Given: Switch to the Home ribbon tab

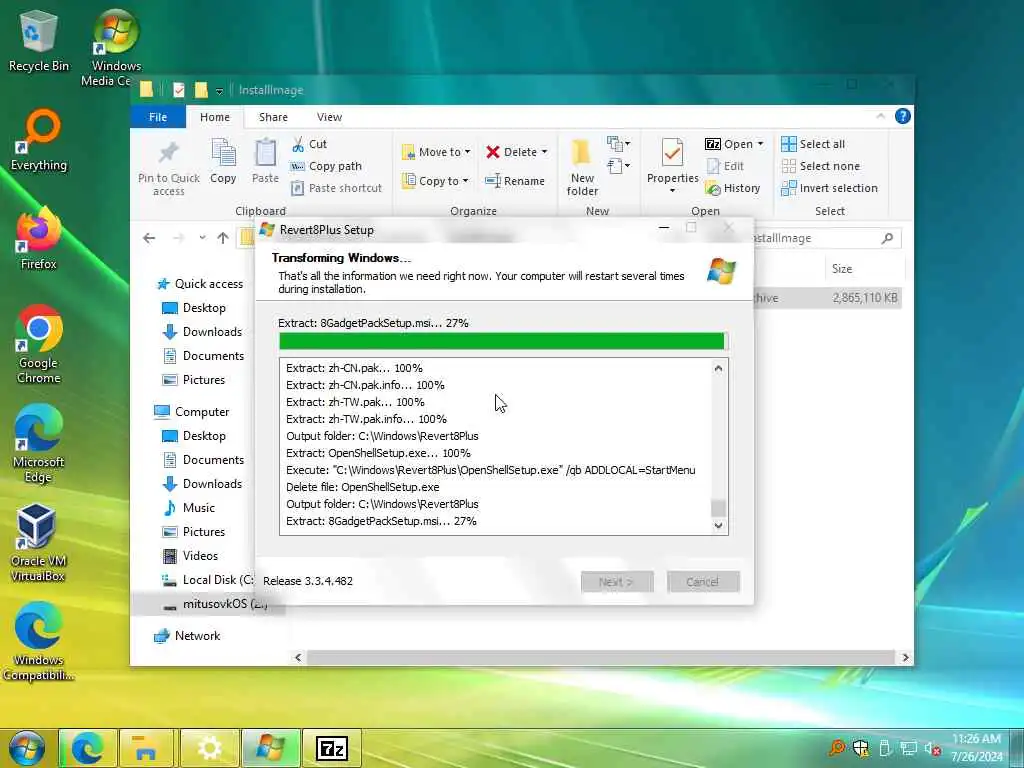Looking at the screenshot, I should click(x=215, y=117).
